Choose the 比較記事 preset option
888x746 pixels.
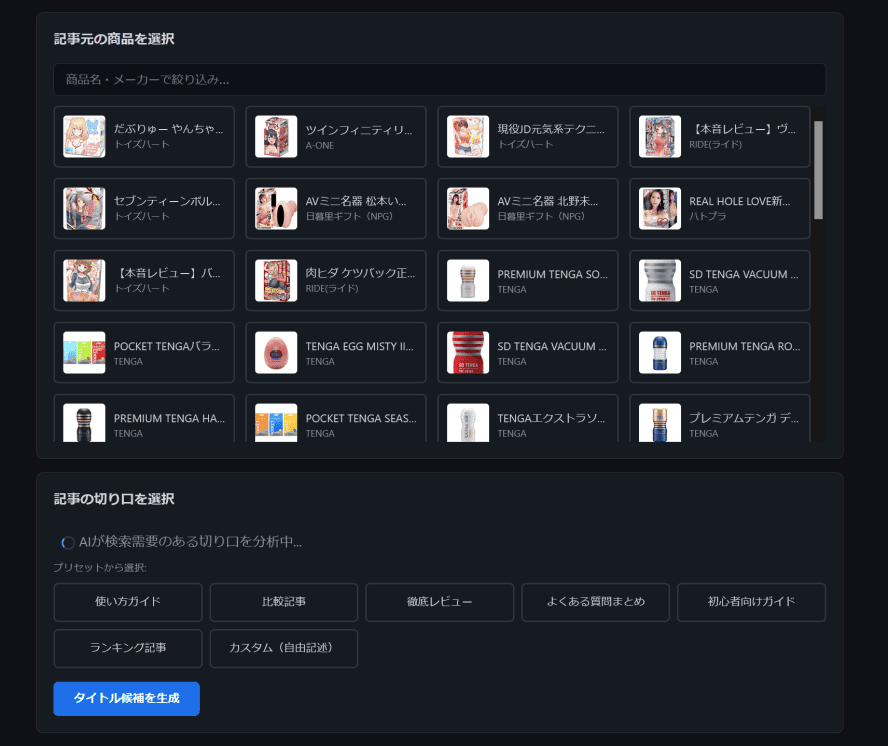pos(284,602)
